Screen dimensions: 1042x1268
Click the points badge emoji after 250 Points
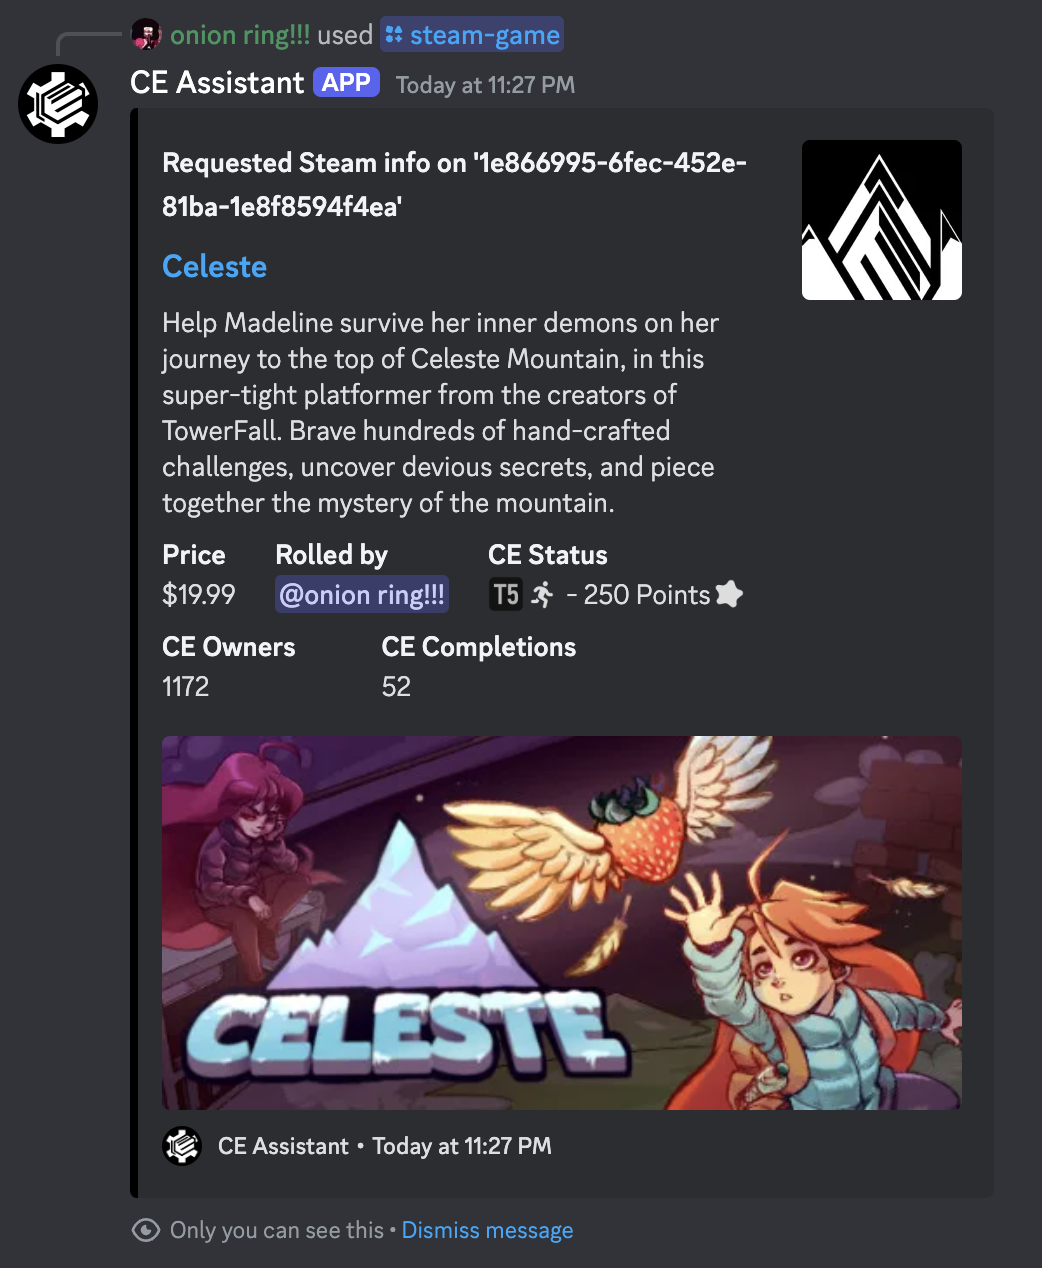point(730,594)
